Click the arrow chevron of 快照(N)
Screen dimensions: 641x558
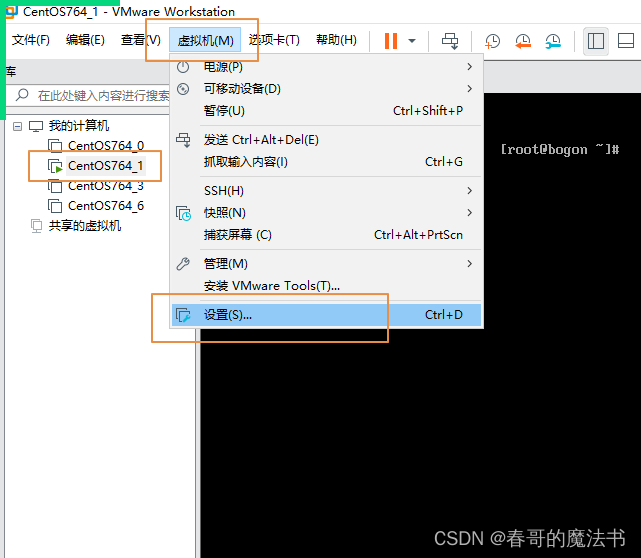pos(470,213)
